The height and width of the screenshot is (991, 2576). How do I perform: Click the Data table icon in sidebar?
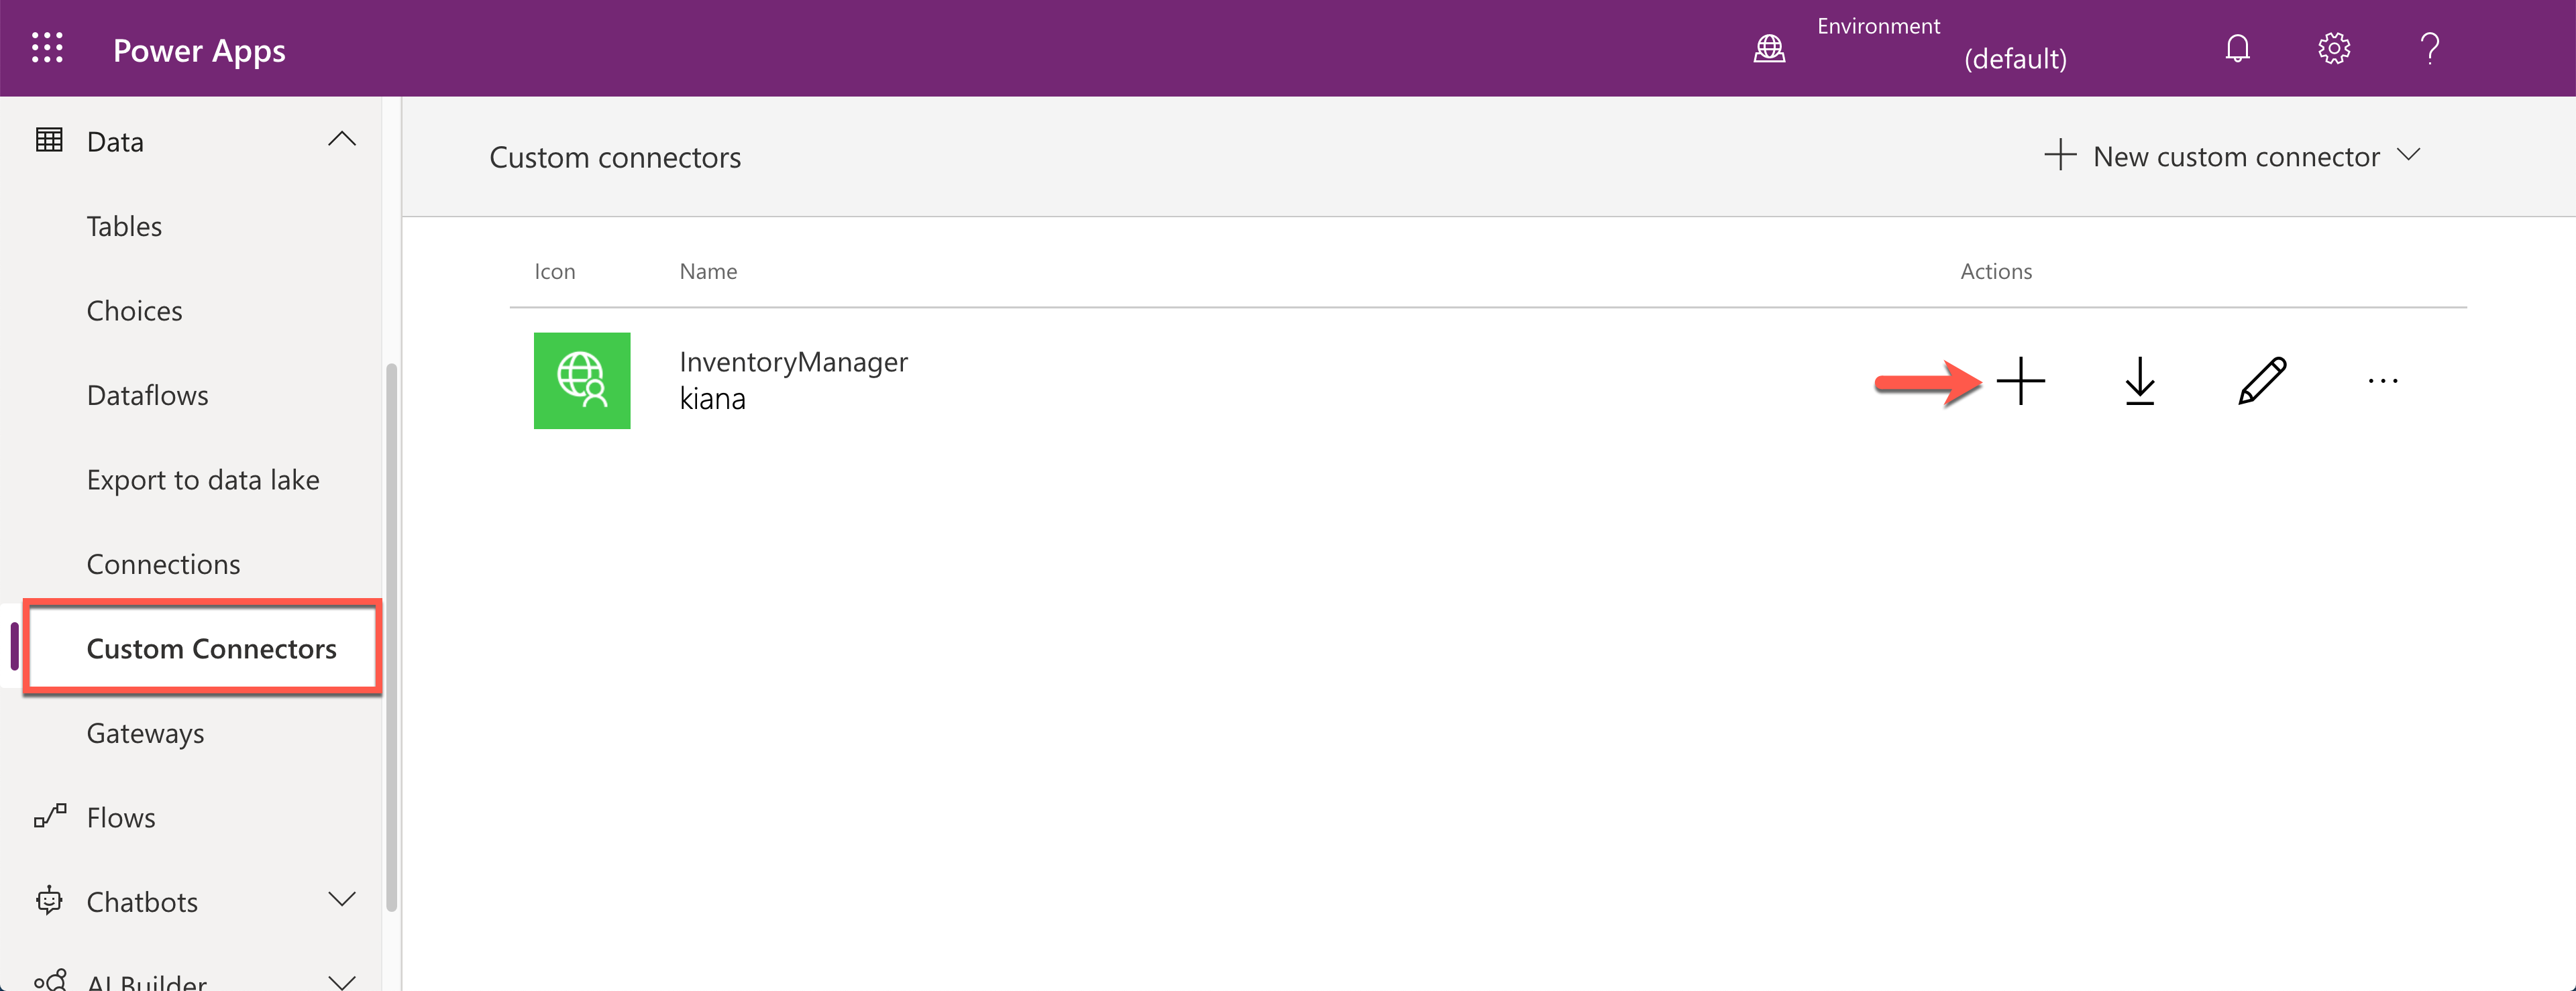[49, 140]
